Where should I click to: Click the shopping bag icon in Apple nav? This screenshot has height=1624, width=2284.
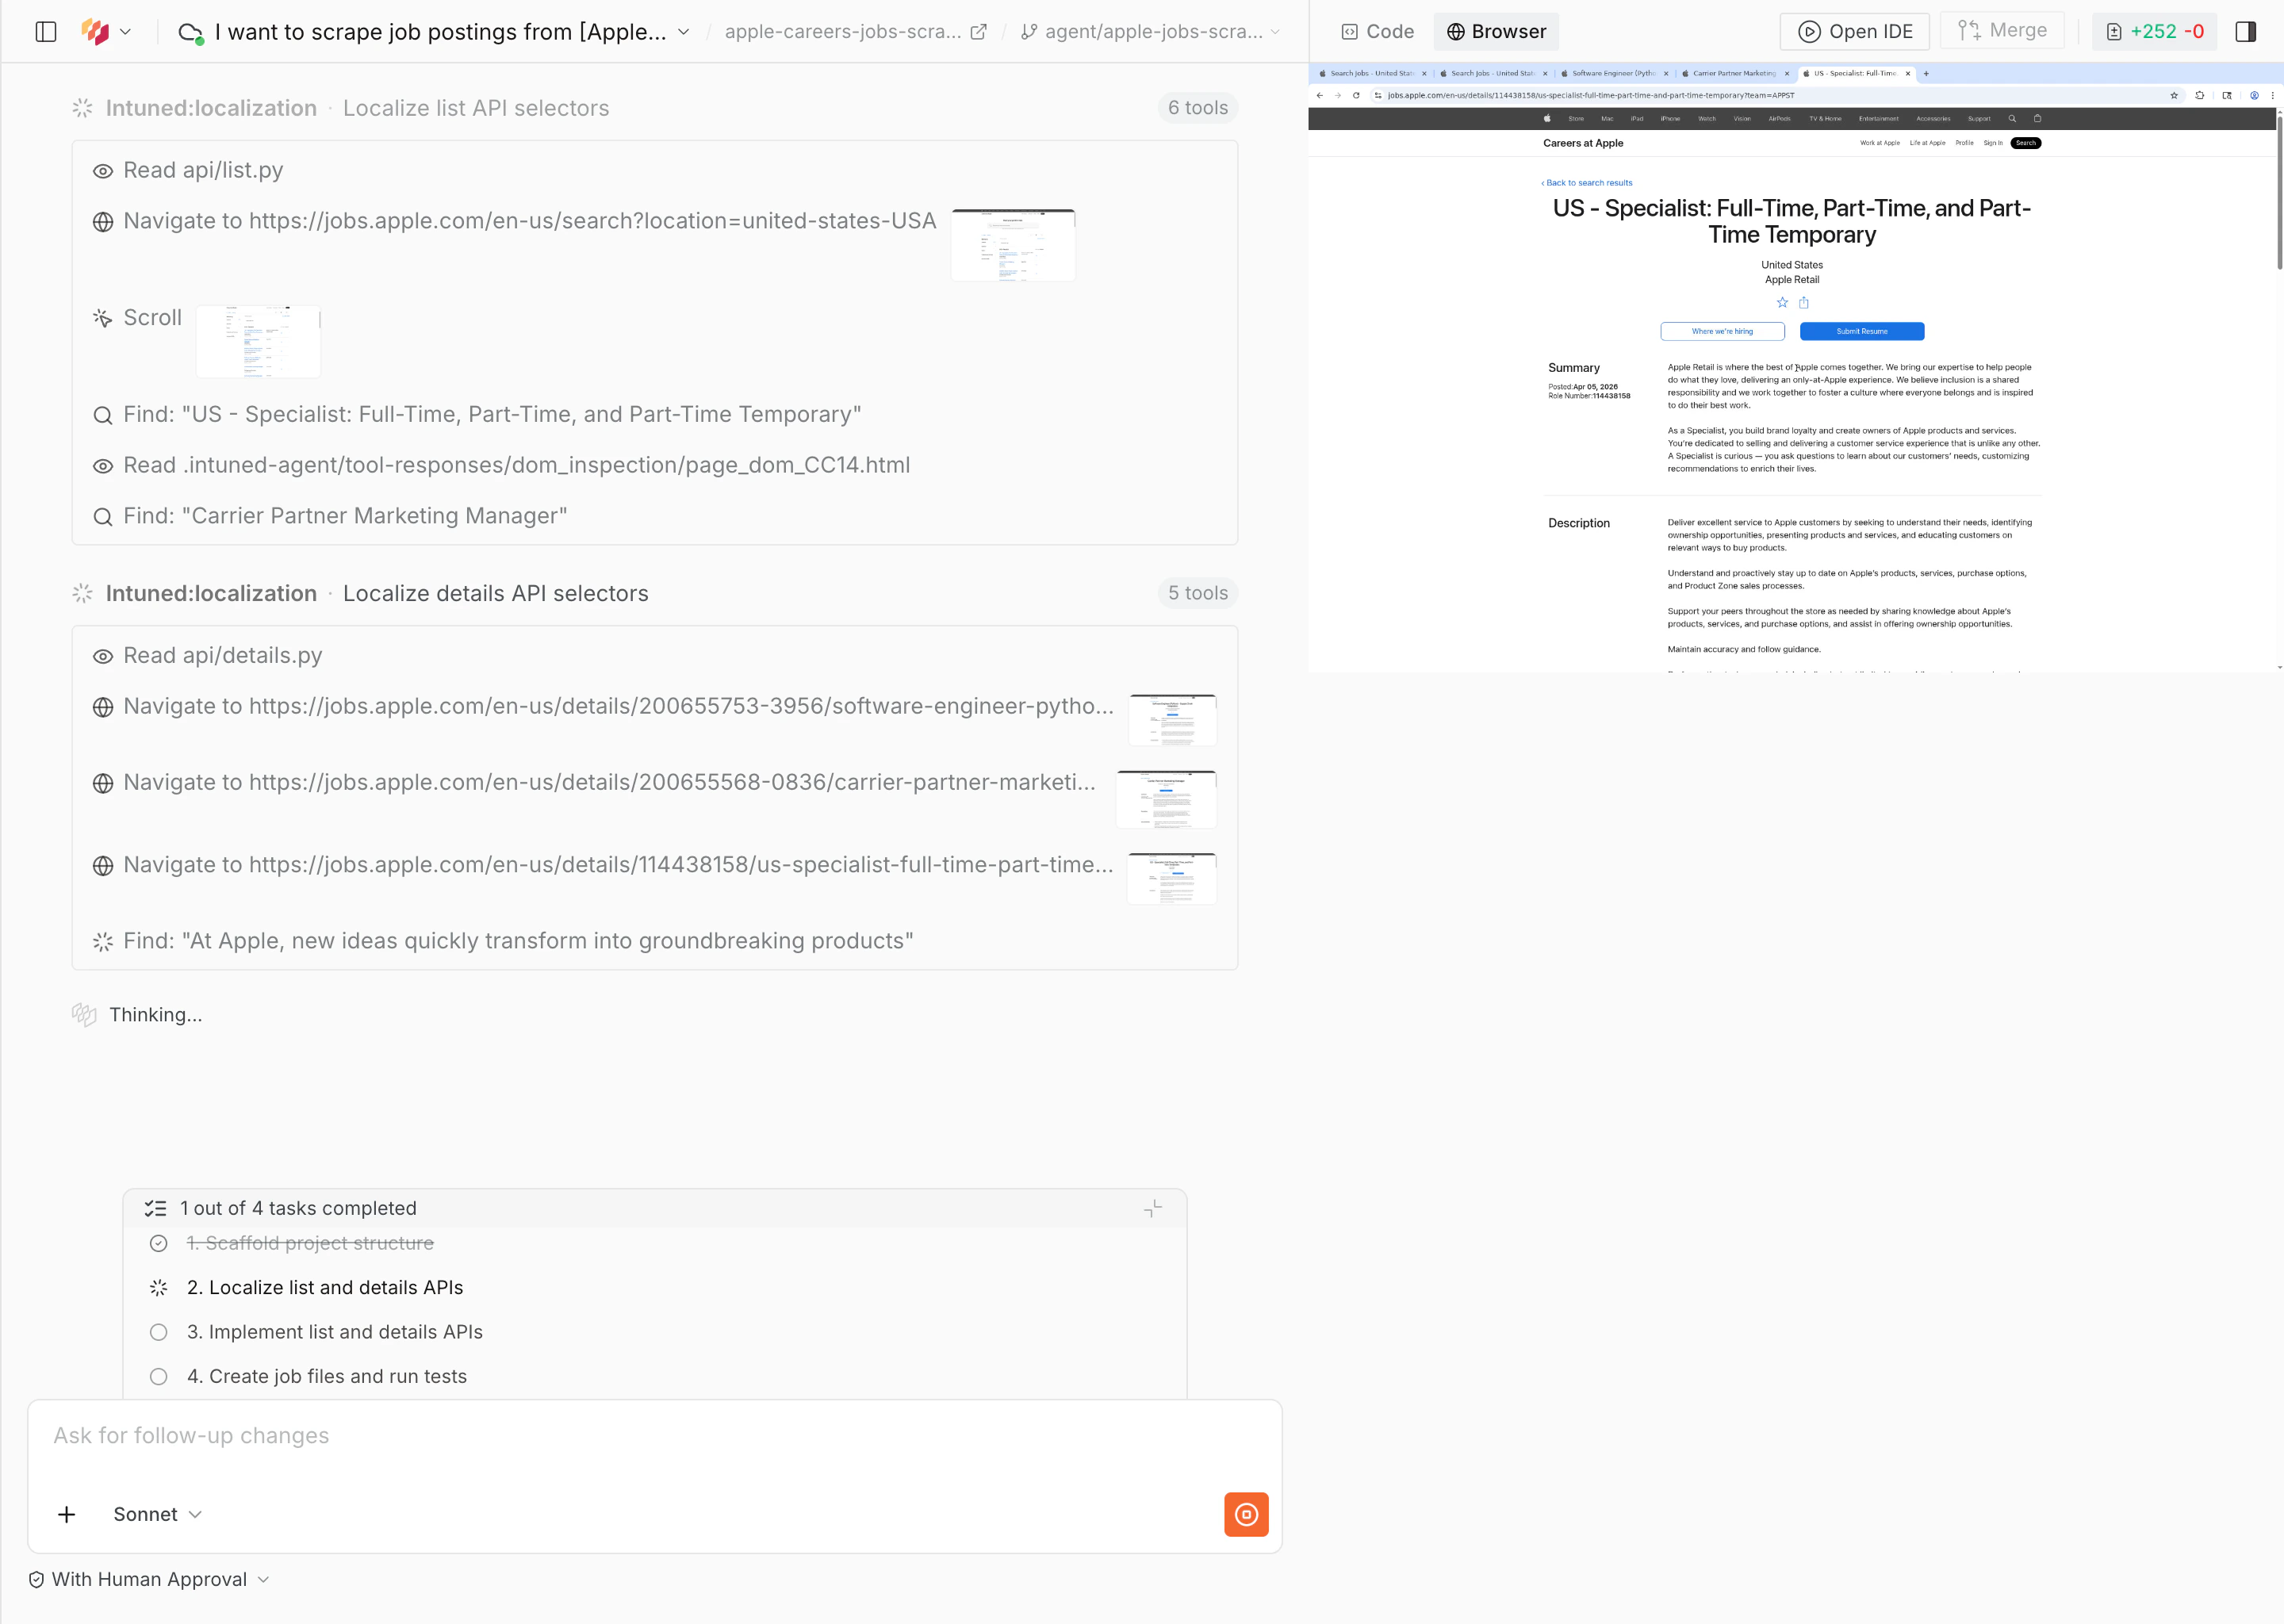click(x=2037, y=119)
